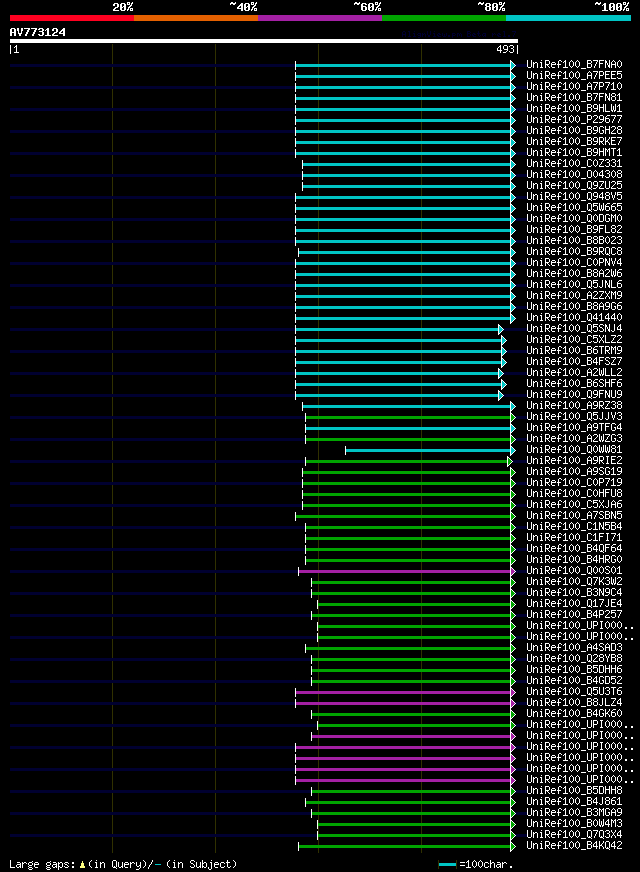Viewport: 640px width, 872px height.
Task: Select the UniRef100_C0Z331 label
Action: (574, 164)
